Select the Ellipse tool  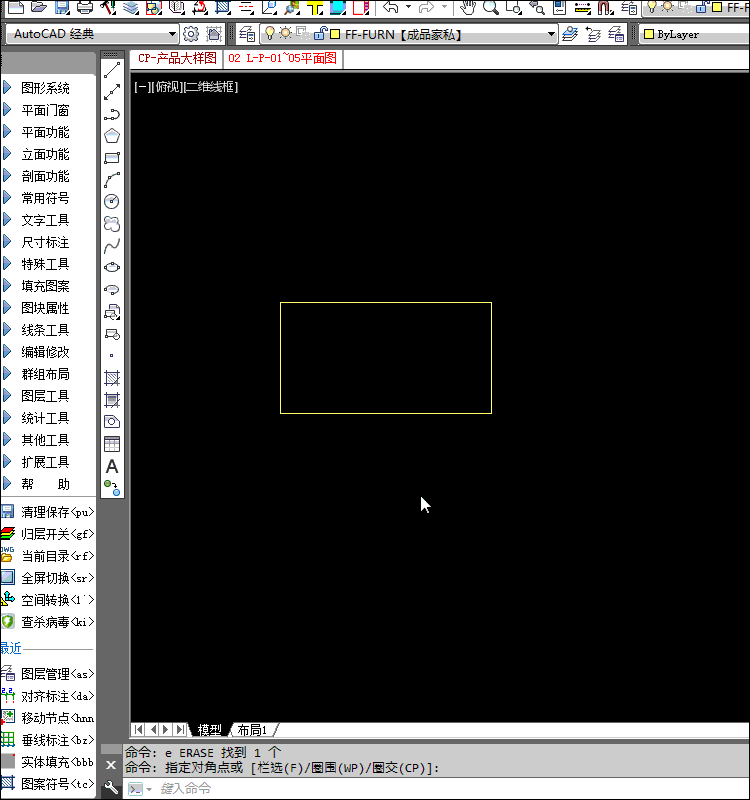[112, 267]
